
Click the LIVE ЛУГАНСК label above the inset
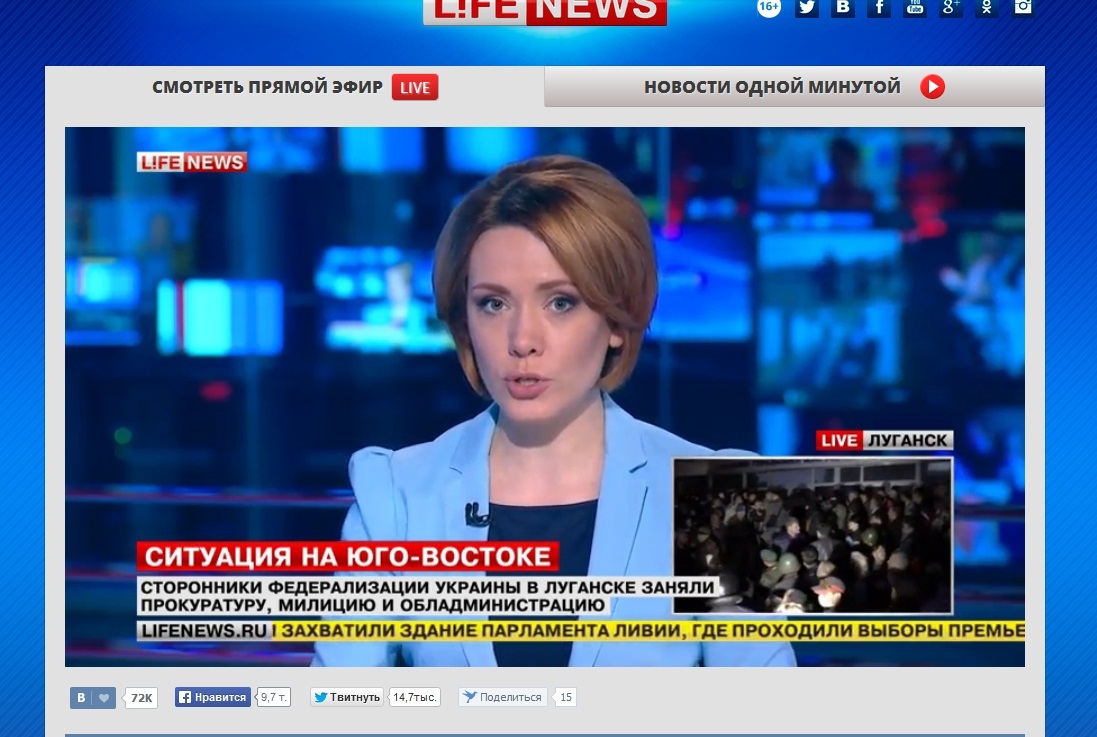tap(884, 440)
